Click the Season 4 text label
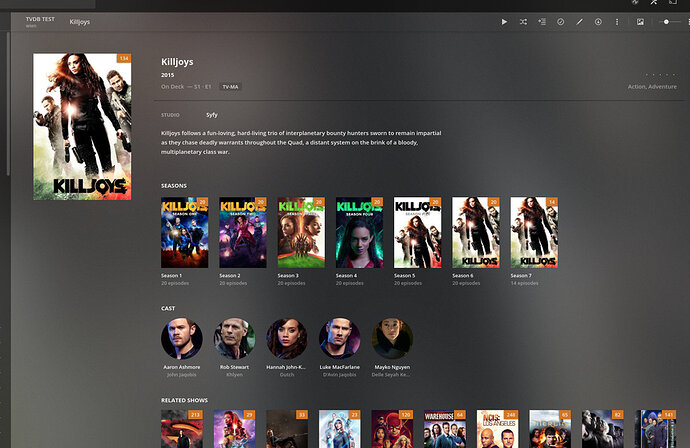The height and width of the screenshot is (448, 690). click(x=346, y=275)
